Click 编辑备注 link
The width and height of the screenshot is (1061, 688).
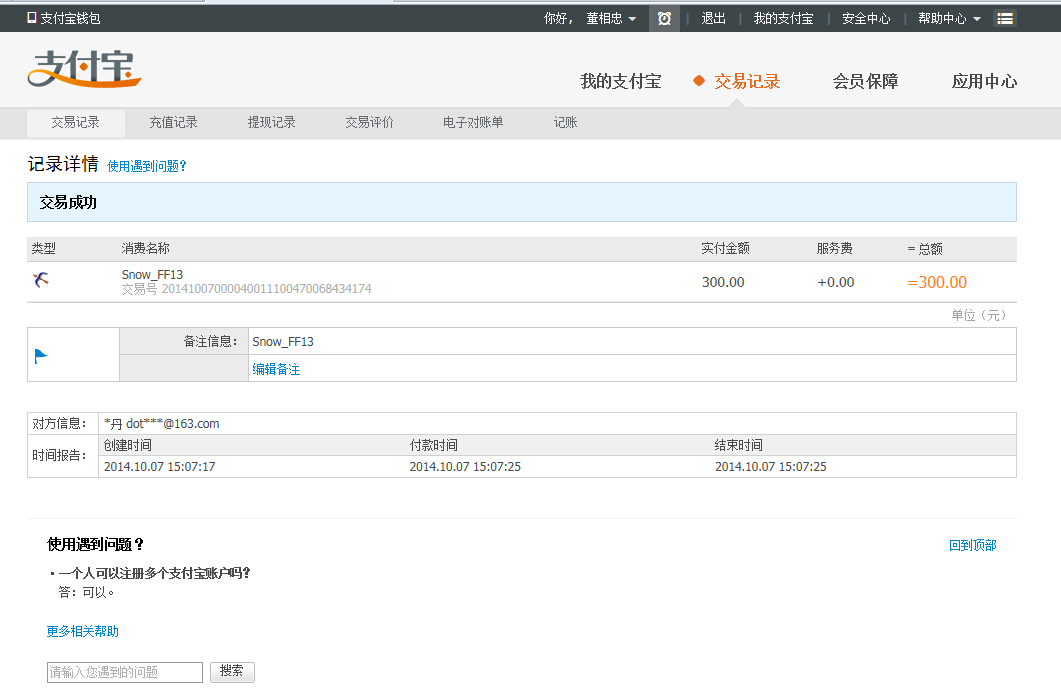pyautogui.click(x=276, y=369)
